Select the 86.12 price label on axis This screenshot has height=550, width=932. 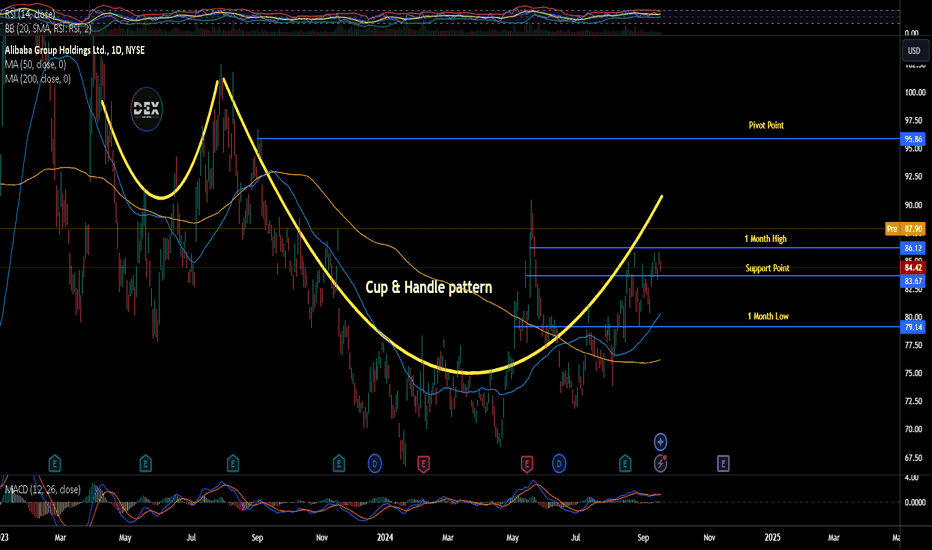pyautogui.click(x=913, y=248)
